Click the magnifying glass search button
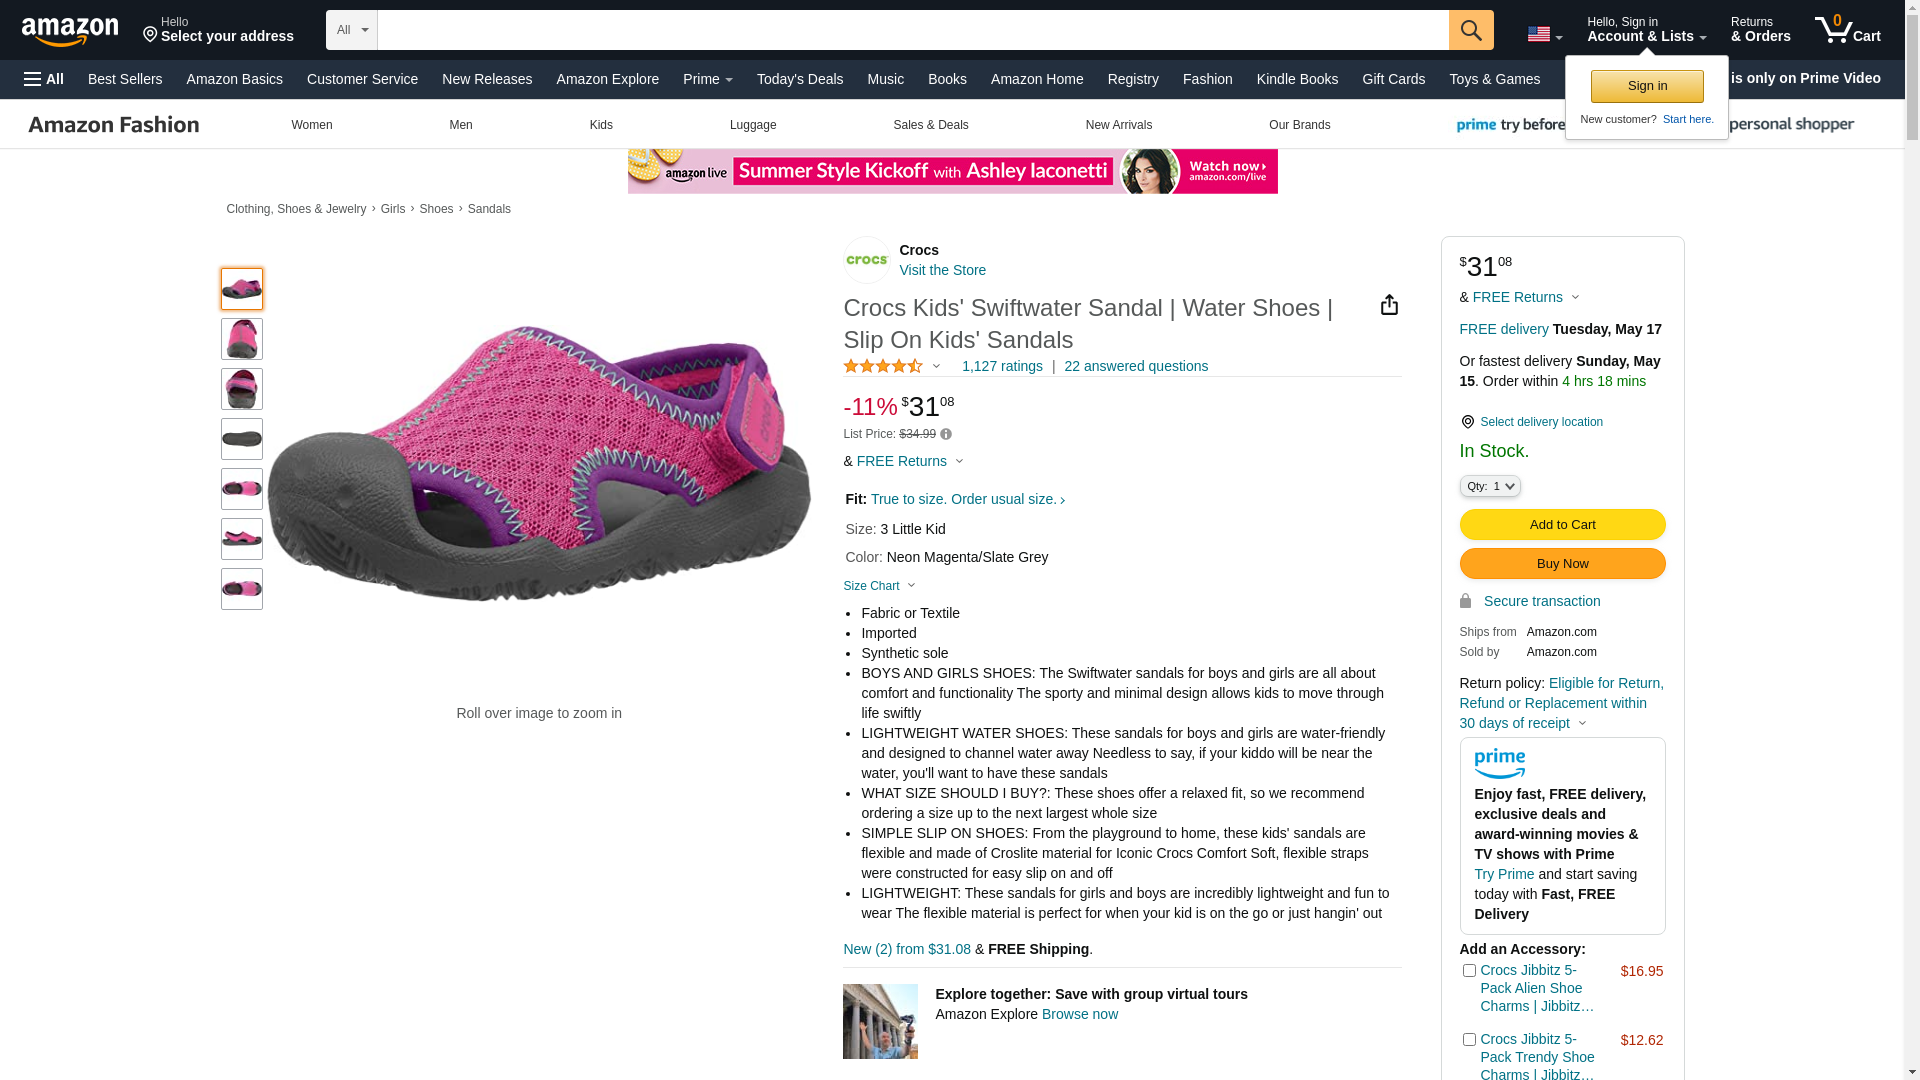 click(1470, 30)
